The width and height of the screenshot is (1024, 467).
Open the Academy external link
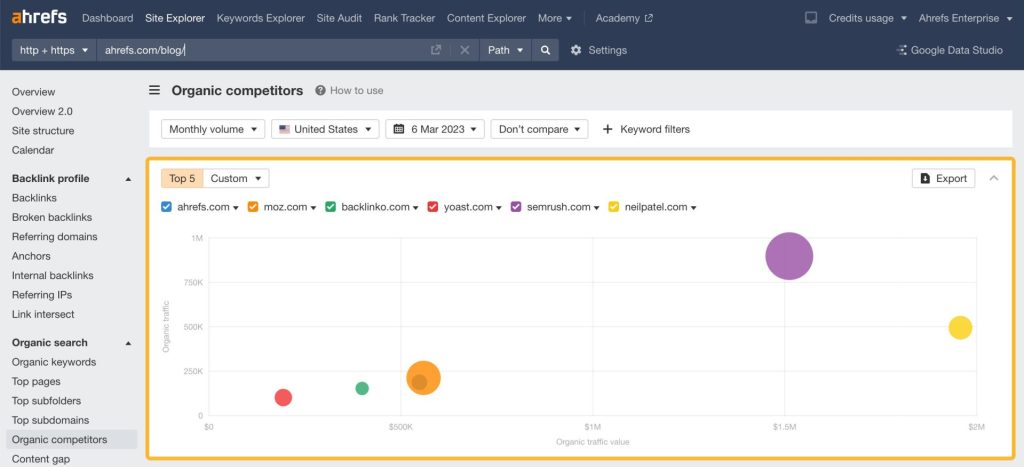click(x=624, y=18)
